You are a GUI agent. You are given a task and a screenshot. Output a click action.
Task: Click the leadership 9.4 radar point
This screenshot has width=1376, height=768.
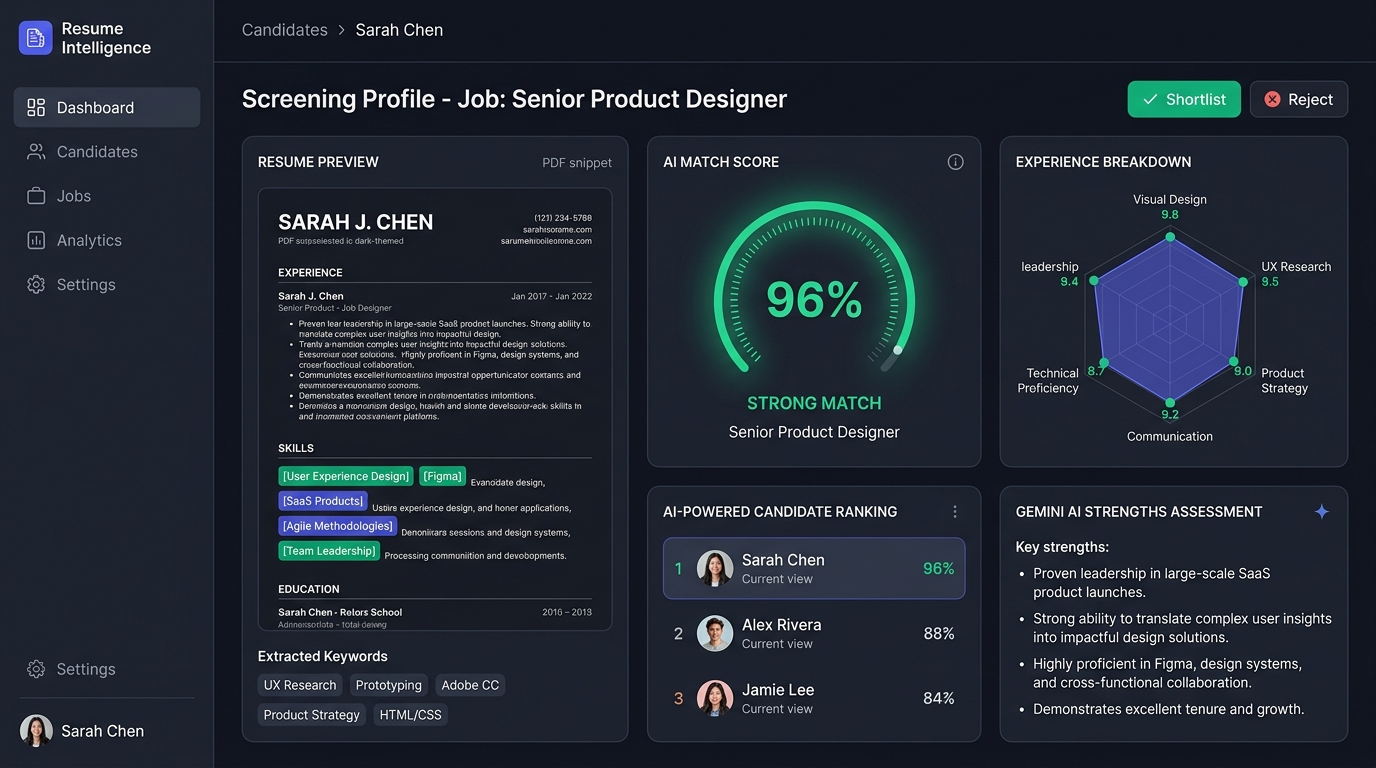1094,282
